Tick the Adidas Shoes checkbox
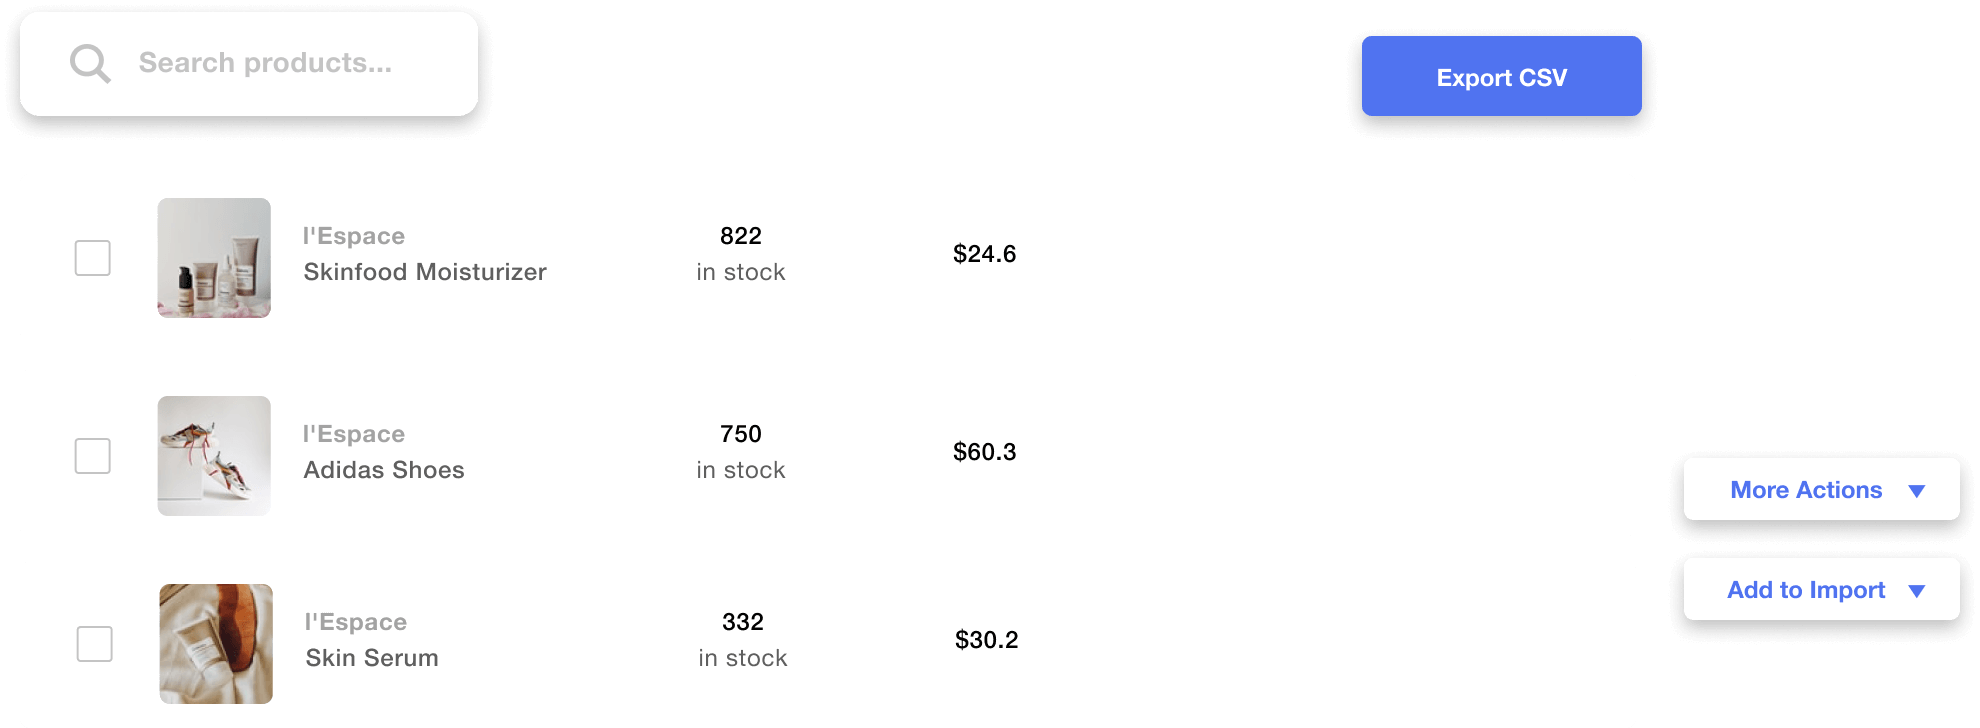 click(93, 456)
